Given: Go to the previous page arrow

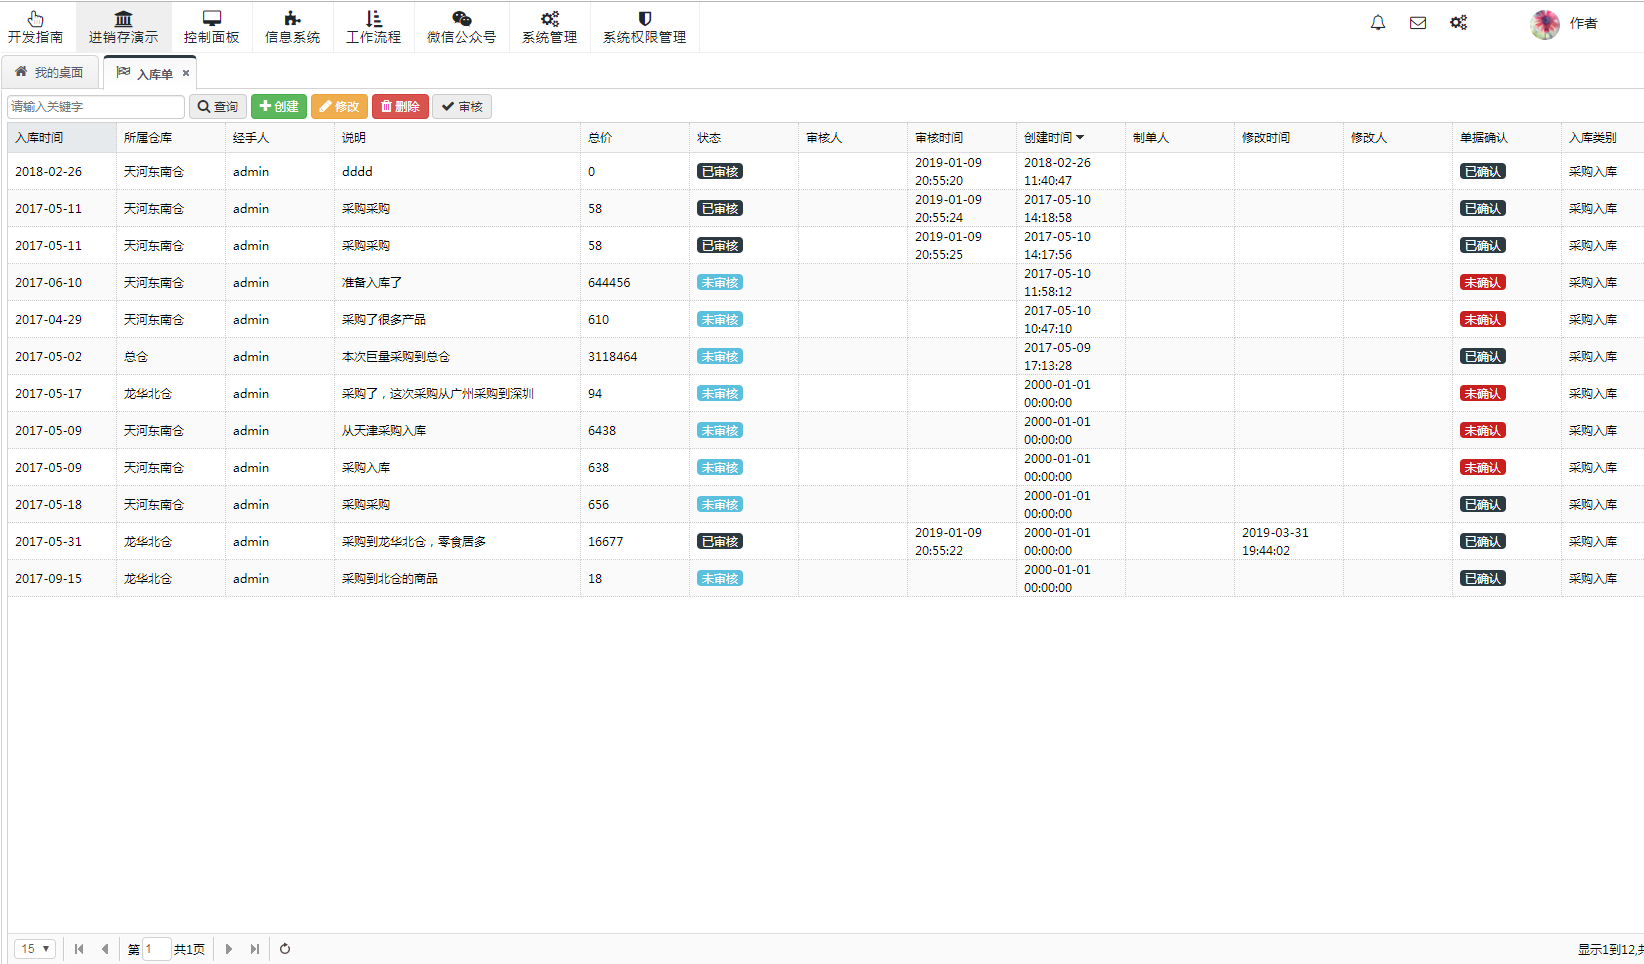Looking at the screenshot, I should click(105, 949).
